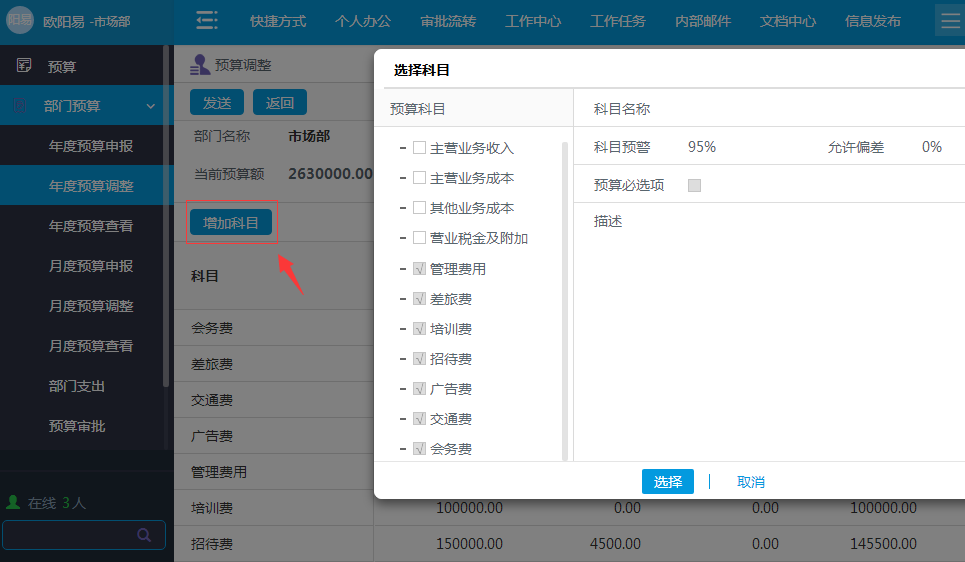
Task: Click the 145500.00 cell in 招待费 row
Action: pos(883,544)
